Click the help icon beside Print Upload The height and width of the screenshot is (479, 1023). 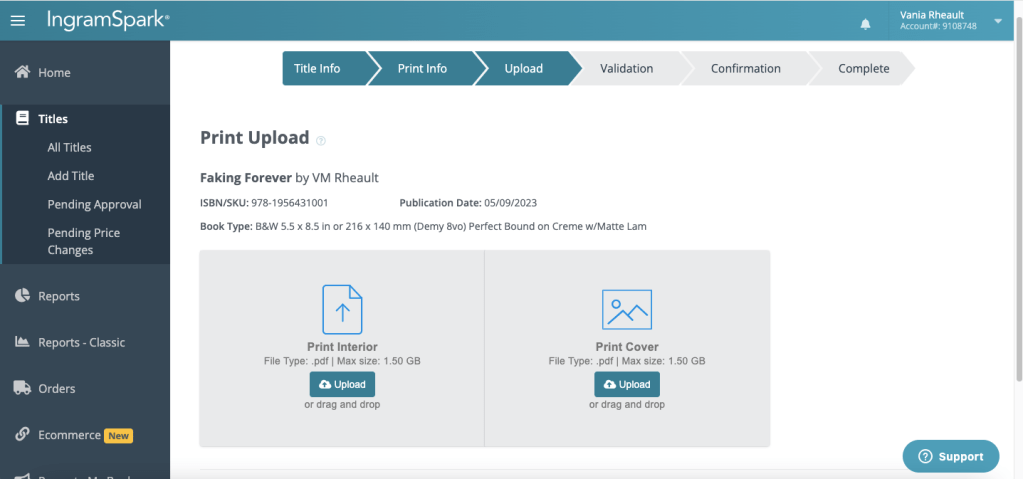click(x=321, y=140)
